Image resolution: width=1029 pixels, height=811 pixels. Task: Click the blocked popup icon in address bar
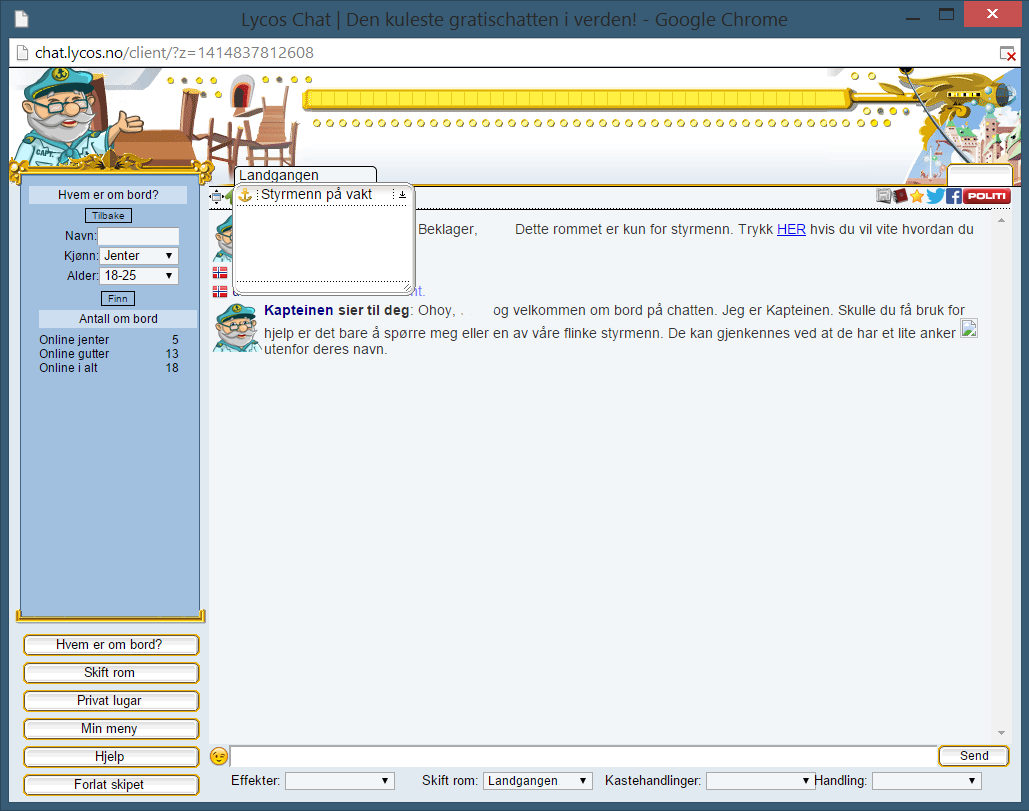click(1007, 53)
